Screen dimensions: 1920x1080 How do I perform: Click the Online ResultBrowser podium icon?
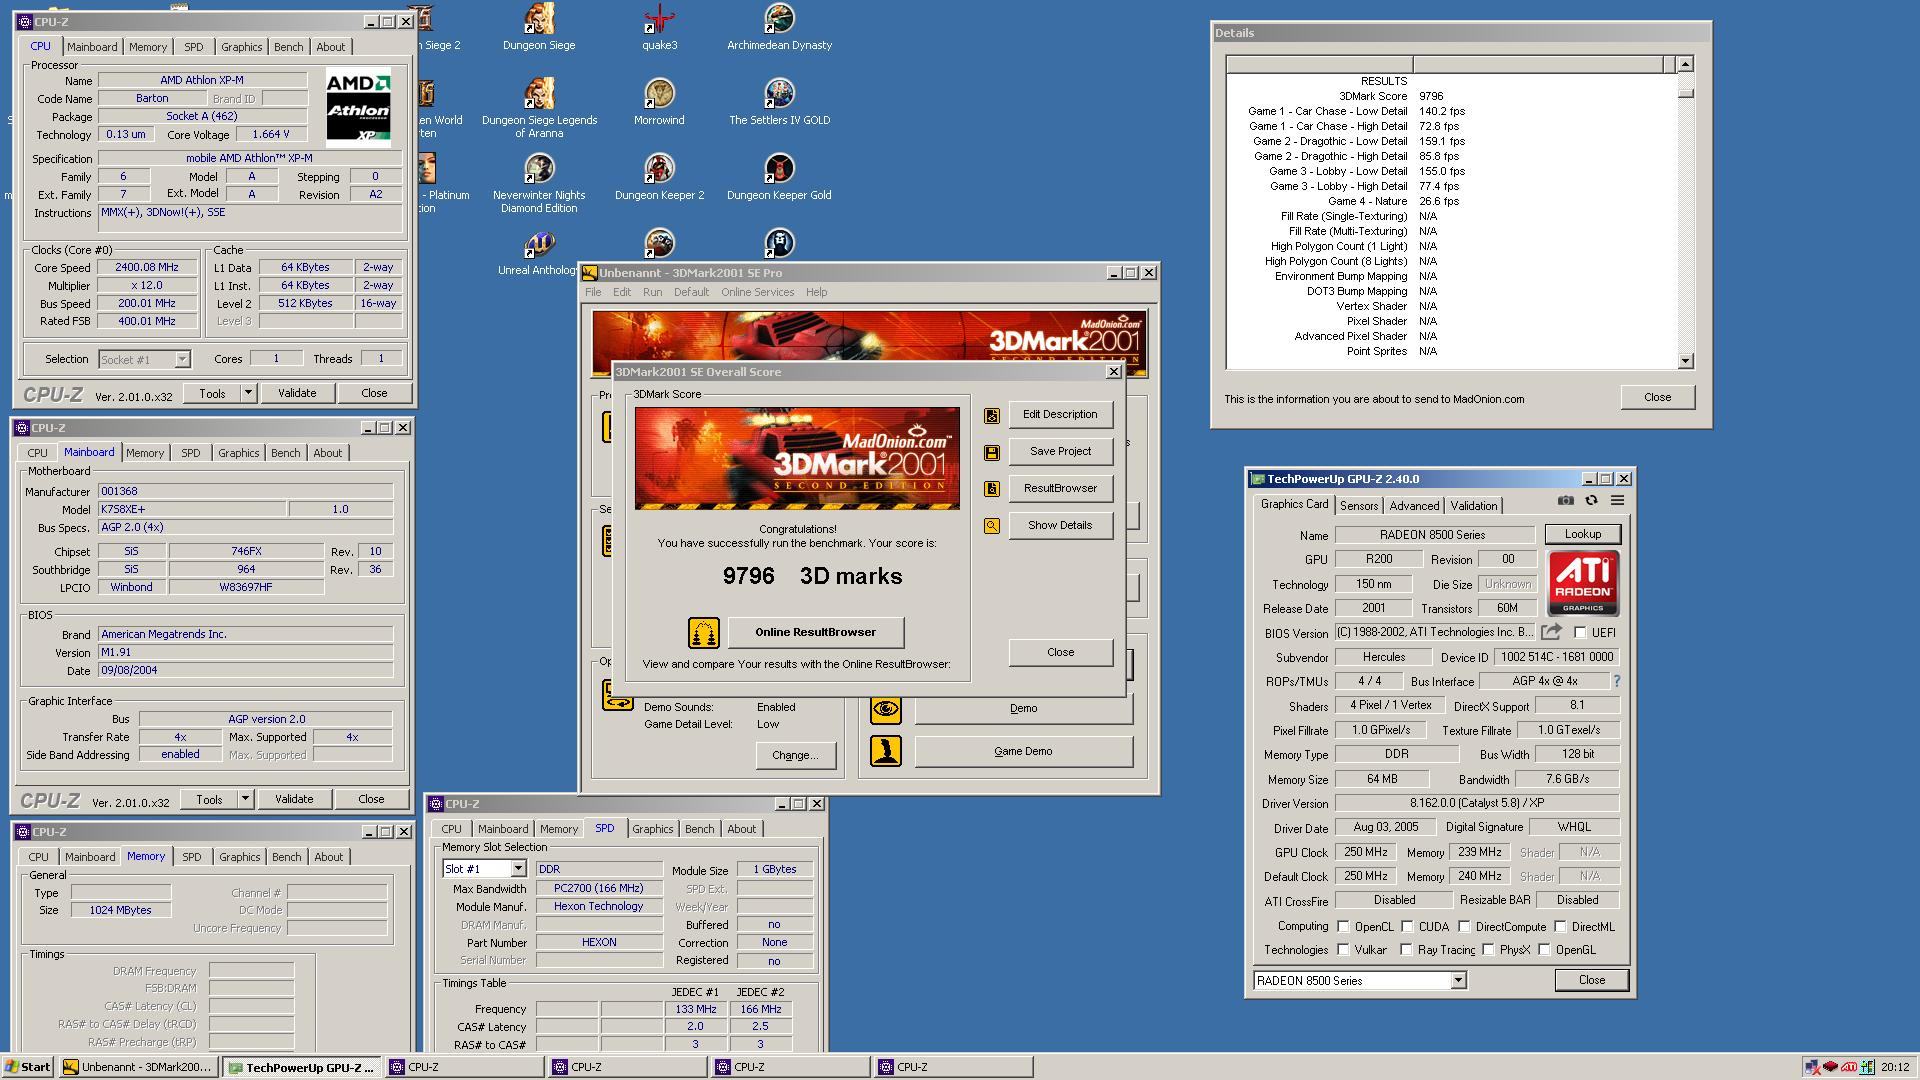point(704,633)
